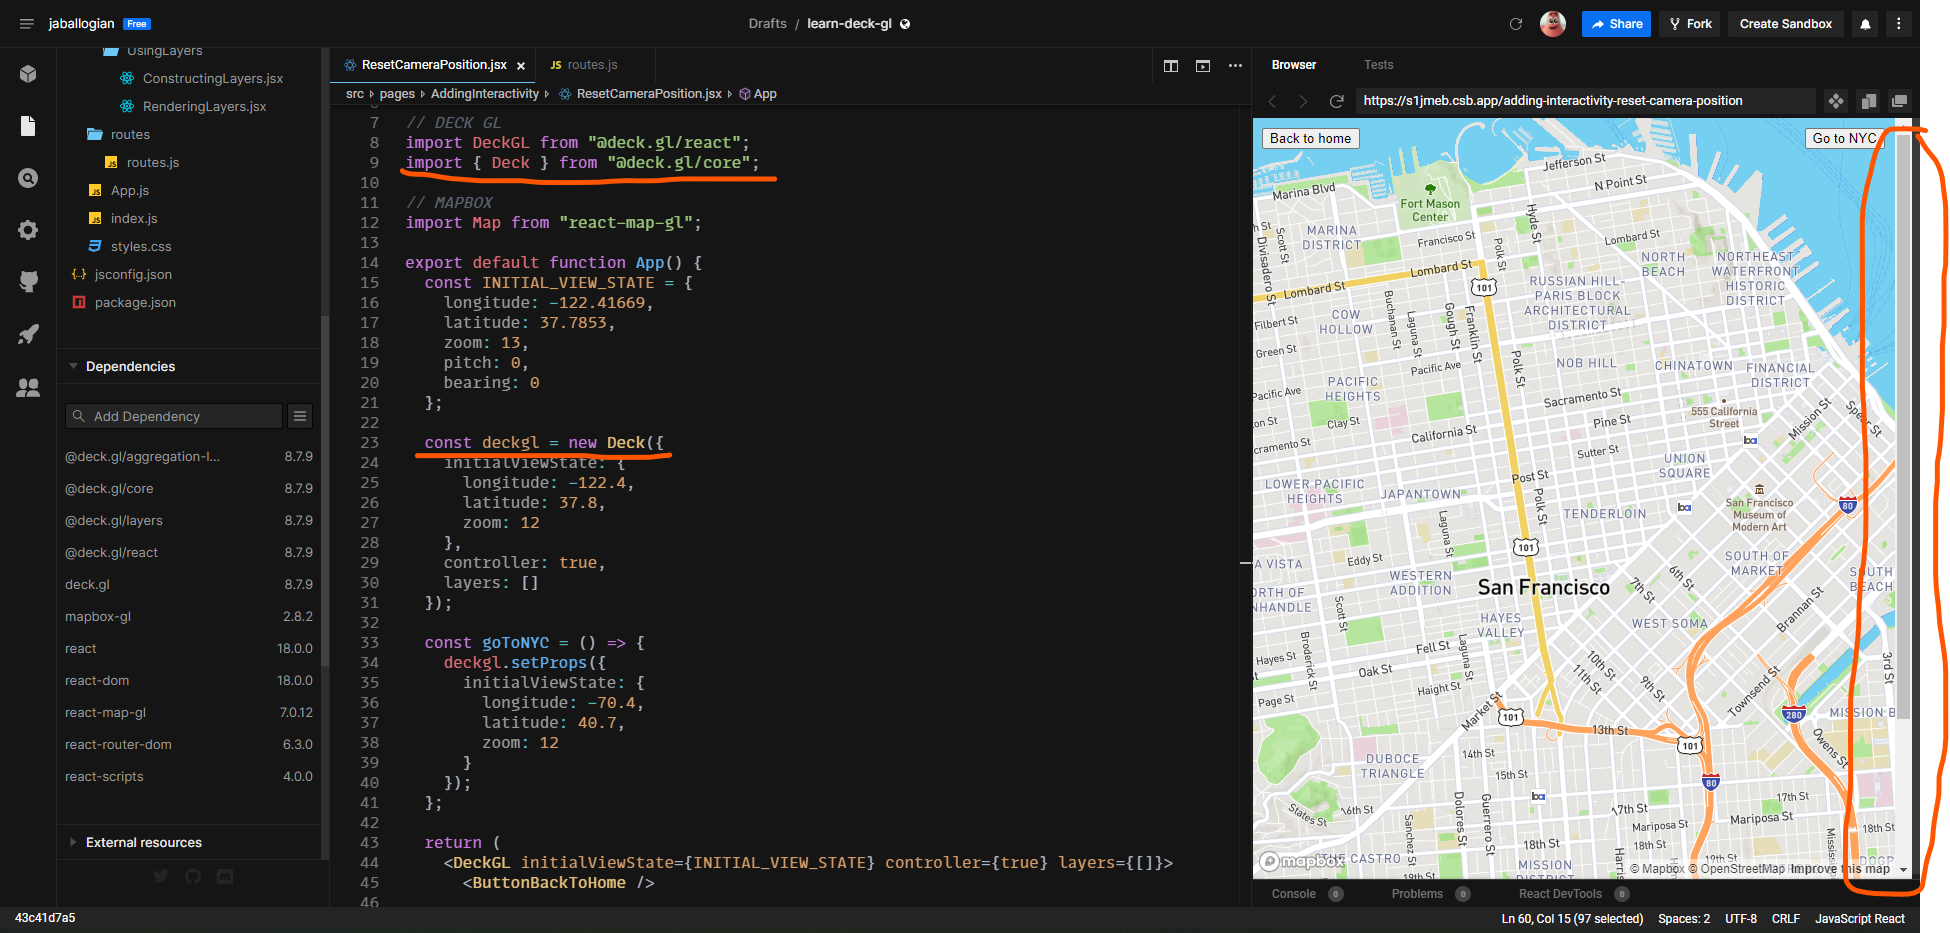Open notifications with the bell icon
Image resolution: width=1950 pixels, height=933 pixels.
point(1864,23)
